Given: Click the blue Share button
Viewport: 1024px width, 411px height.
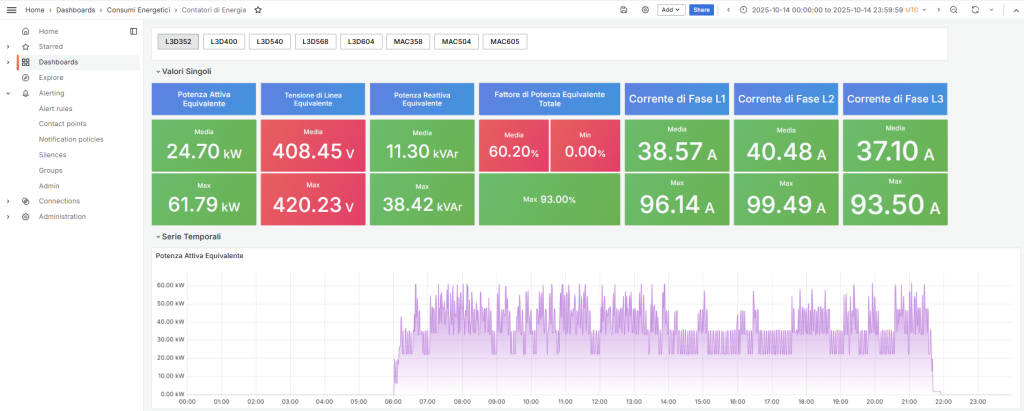Looking at the screenshot, I should (701, 9).
